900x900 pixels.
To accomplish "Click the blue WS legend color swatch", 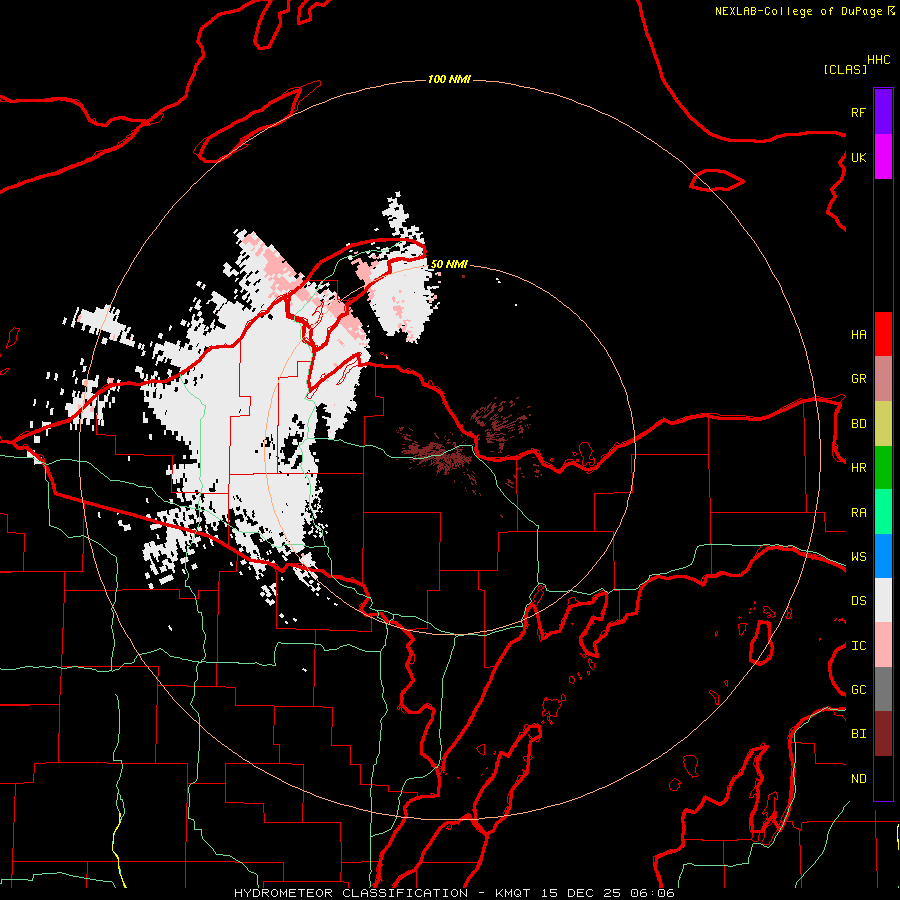I will [883, 556].
